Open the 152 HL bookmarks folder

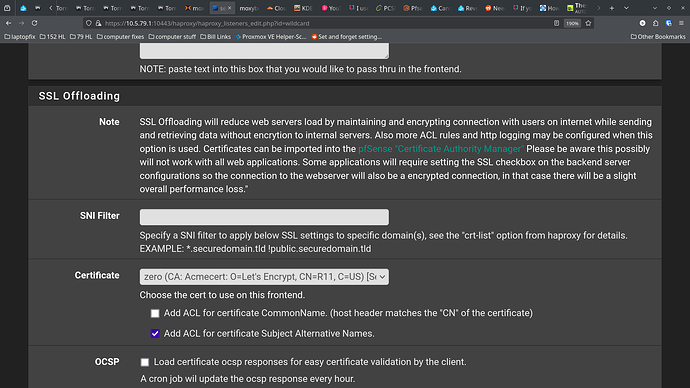(x=52, y=37)
